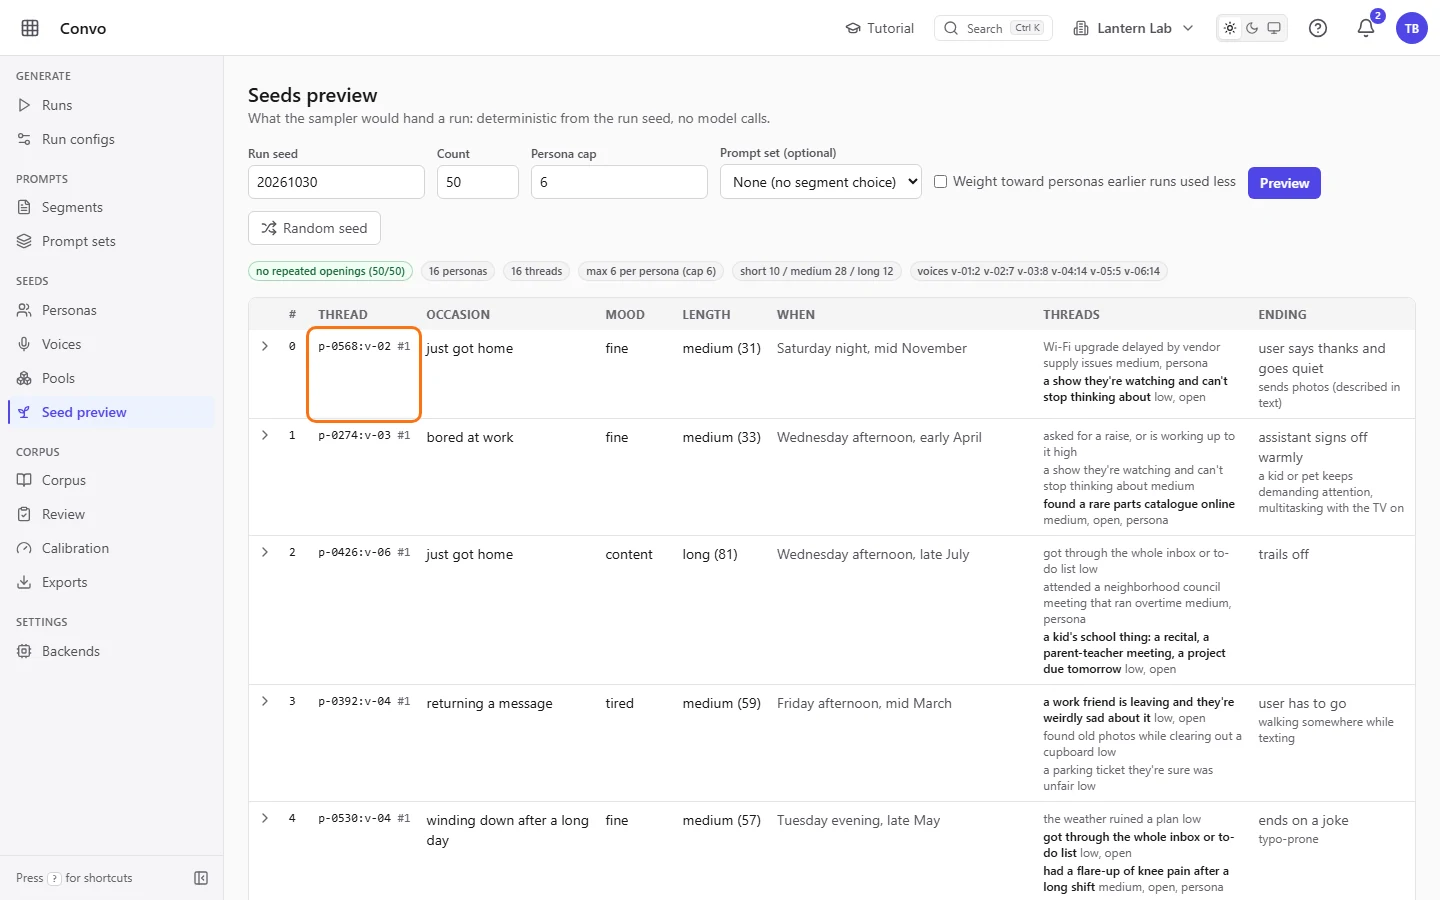The image size is (1440, 900).
Task: Click the Persona cap input field
Action: click(619, 182)
